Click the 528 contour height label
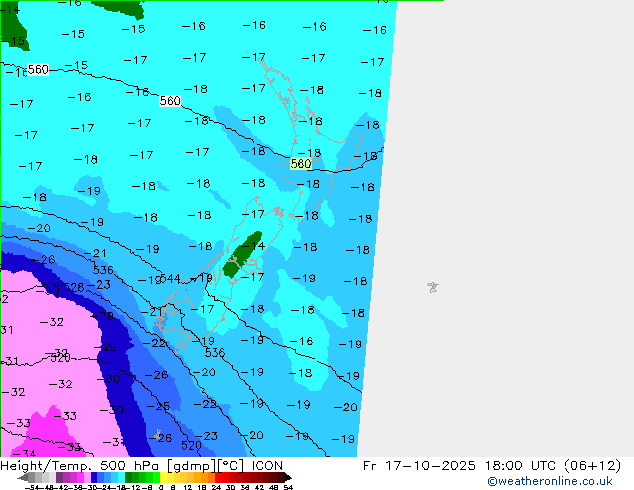634x490 pixels. (74, 287)
